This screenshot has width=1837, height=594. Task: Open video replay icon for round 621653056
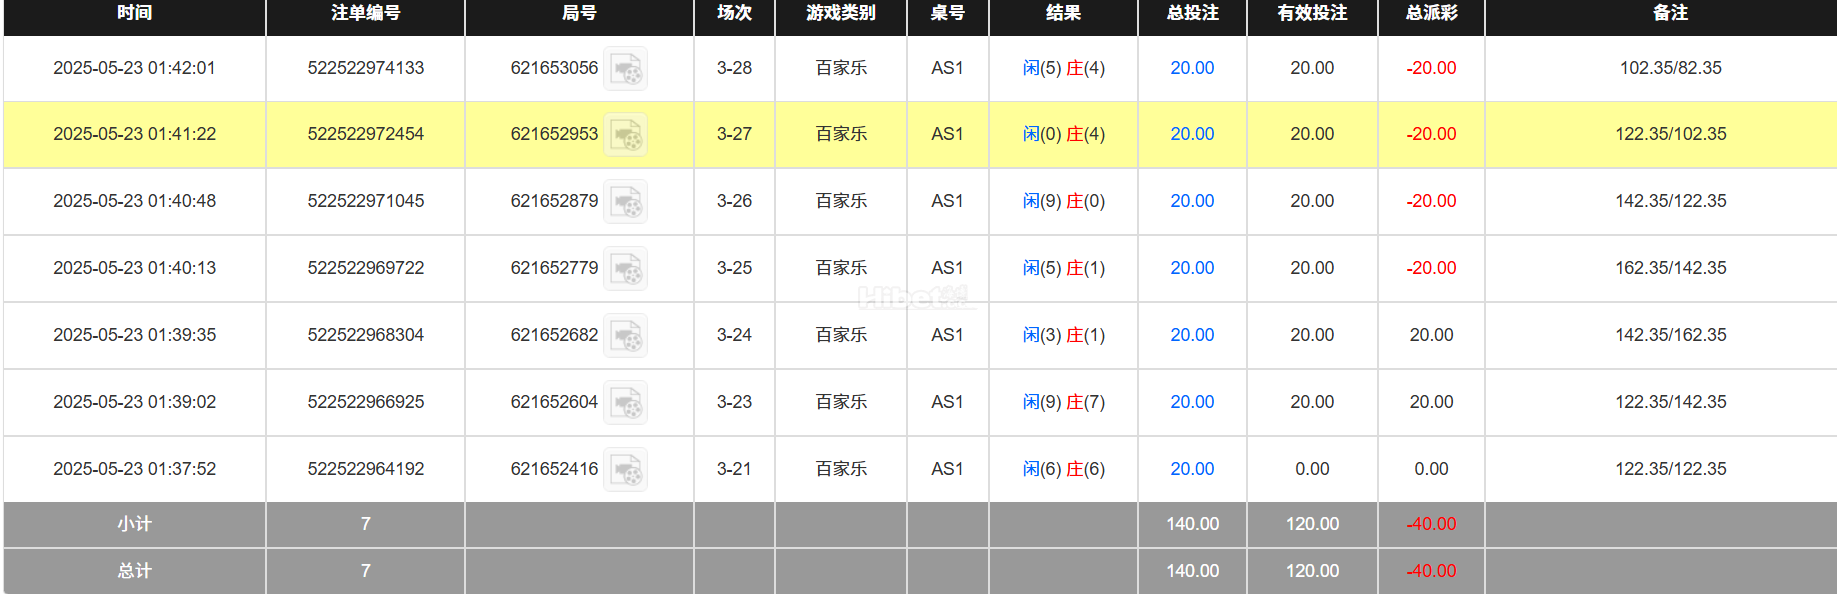coord(626,69)
